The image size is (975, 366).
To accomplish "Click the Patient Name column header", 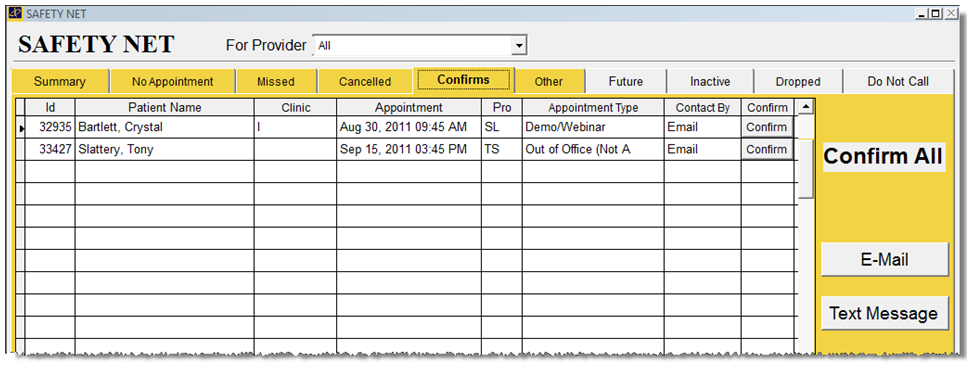I will [x=165, y=108].
